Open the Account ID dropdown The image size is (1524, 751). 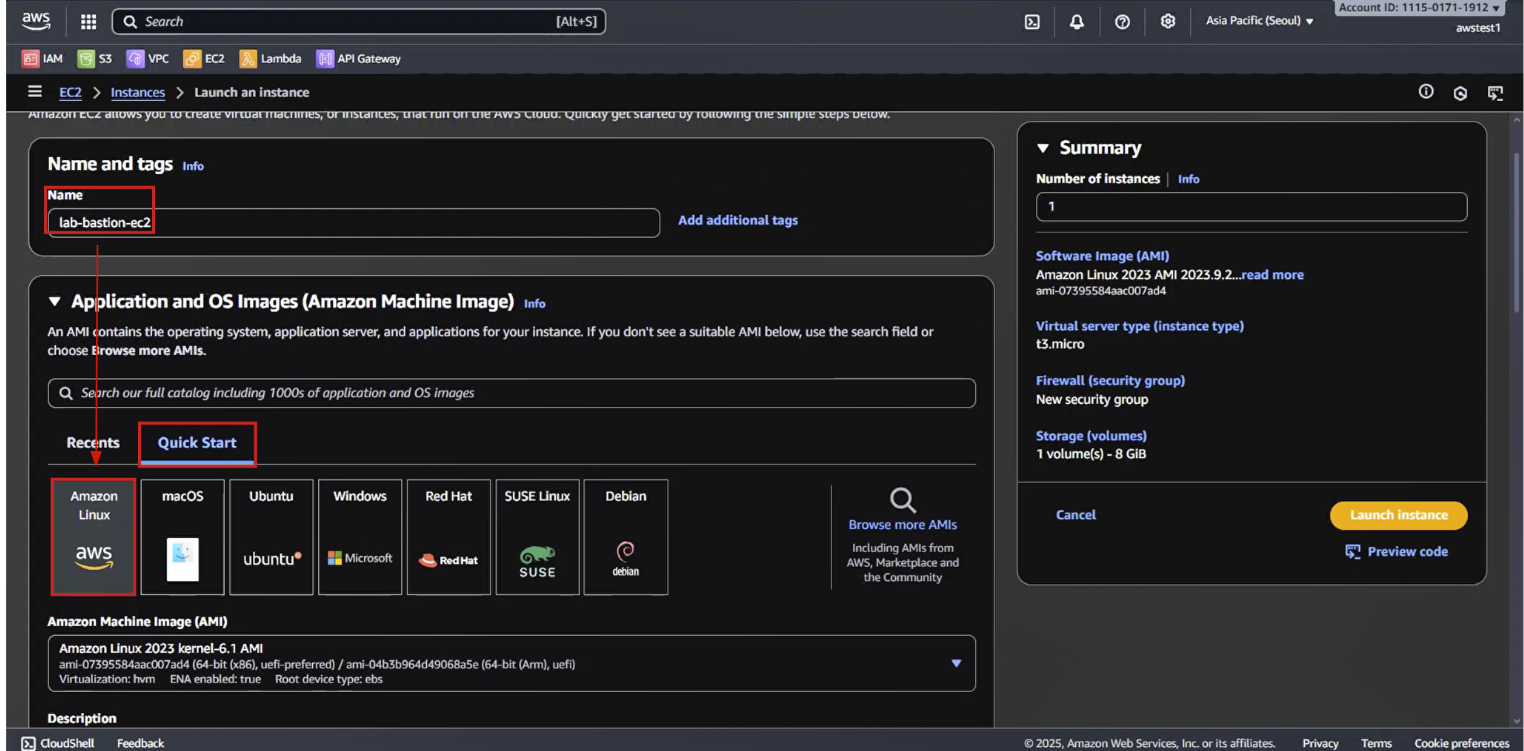pos(1418,7)
